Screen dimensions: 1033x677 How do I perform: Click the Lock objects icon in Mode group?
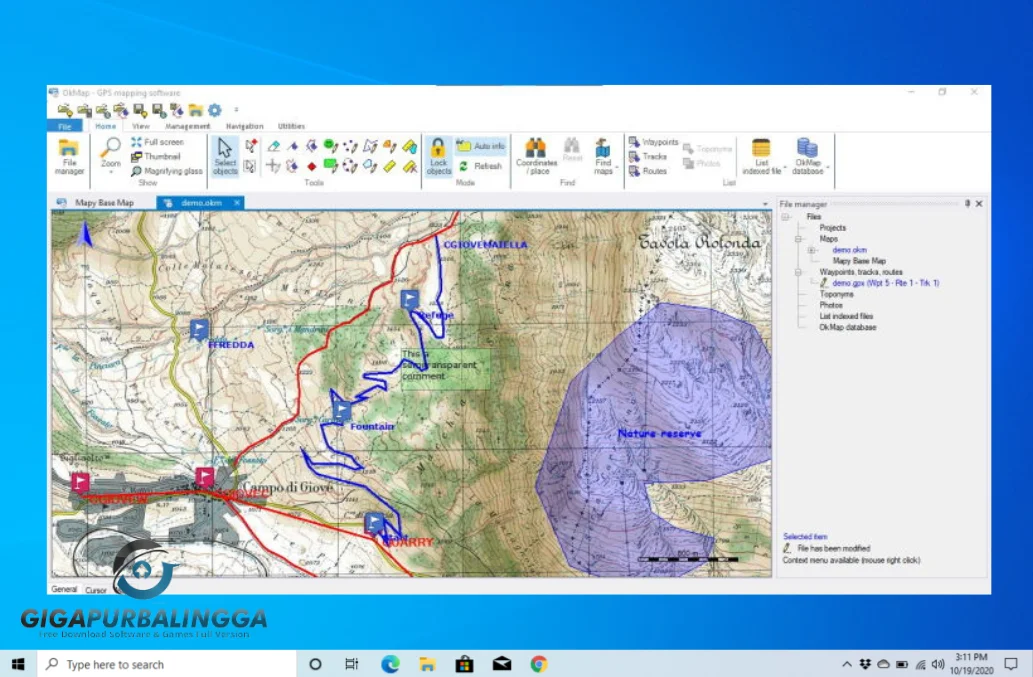(x=436, y=150)
